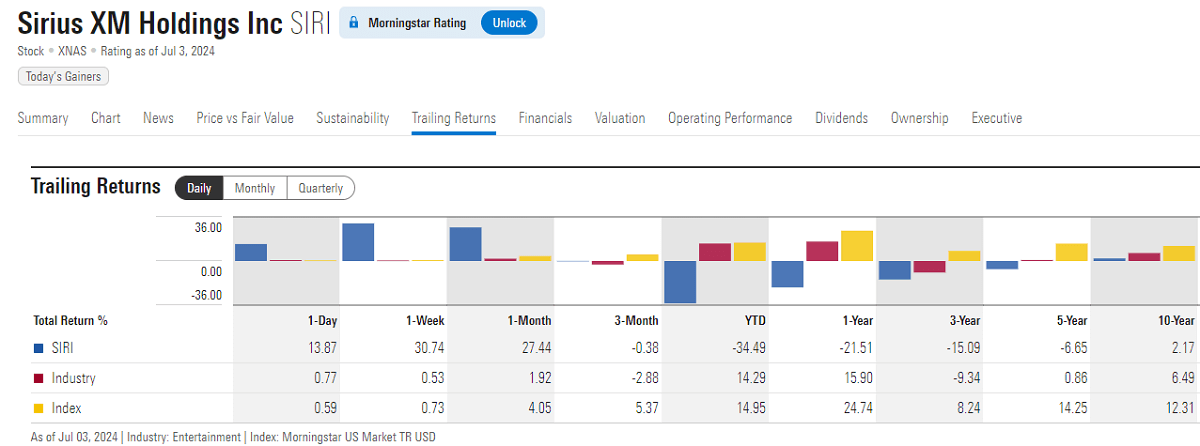Screen dimensions: 1200x446
Task: Click Industry 1-Year value 15.90
Action: [859, 379]
